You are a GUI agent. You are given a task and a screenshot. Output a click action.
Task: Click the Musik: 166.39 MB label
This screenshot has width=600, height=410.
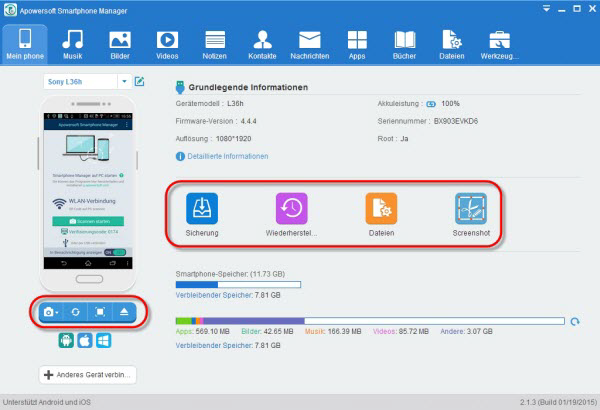point(333,332)
